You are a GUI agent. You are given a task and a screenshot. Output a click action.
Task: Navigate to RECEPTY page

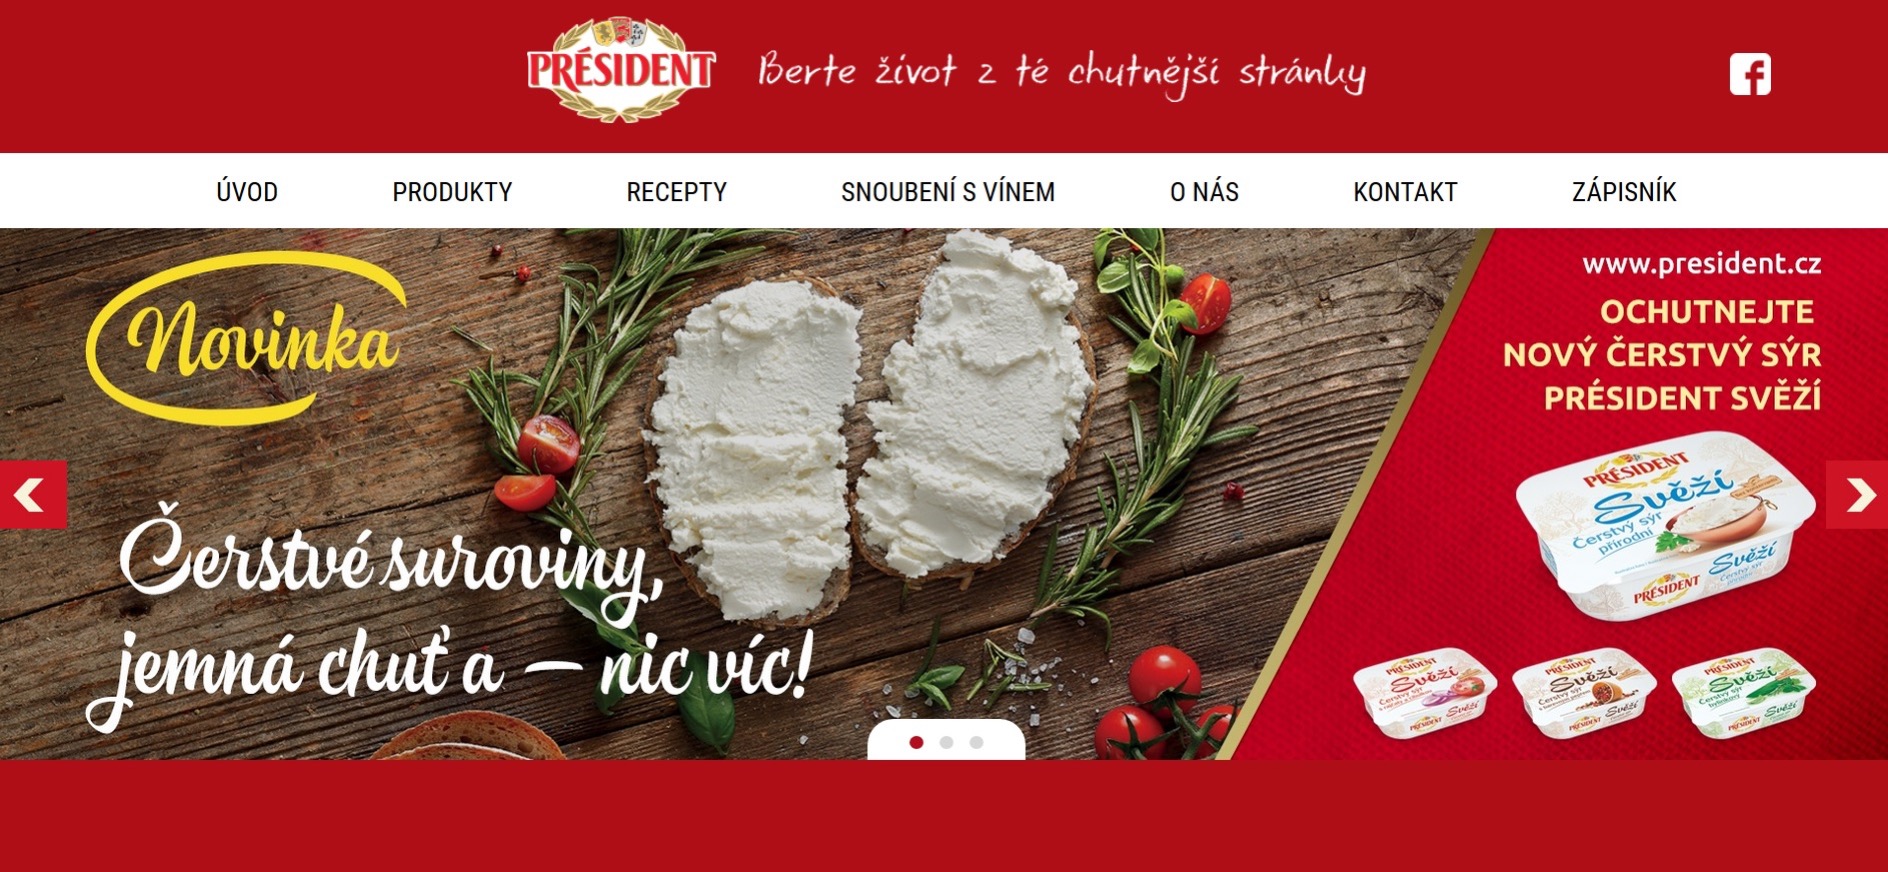(x=677, y=191)
